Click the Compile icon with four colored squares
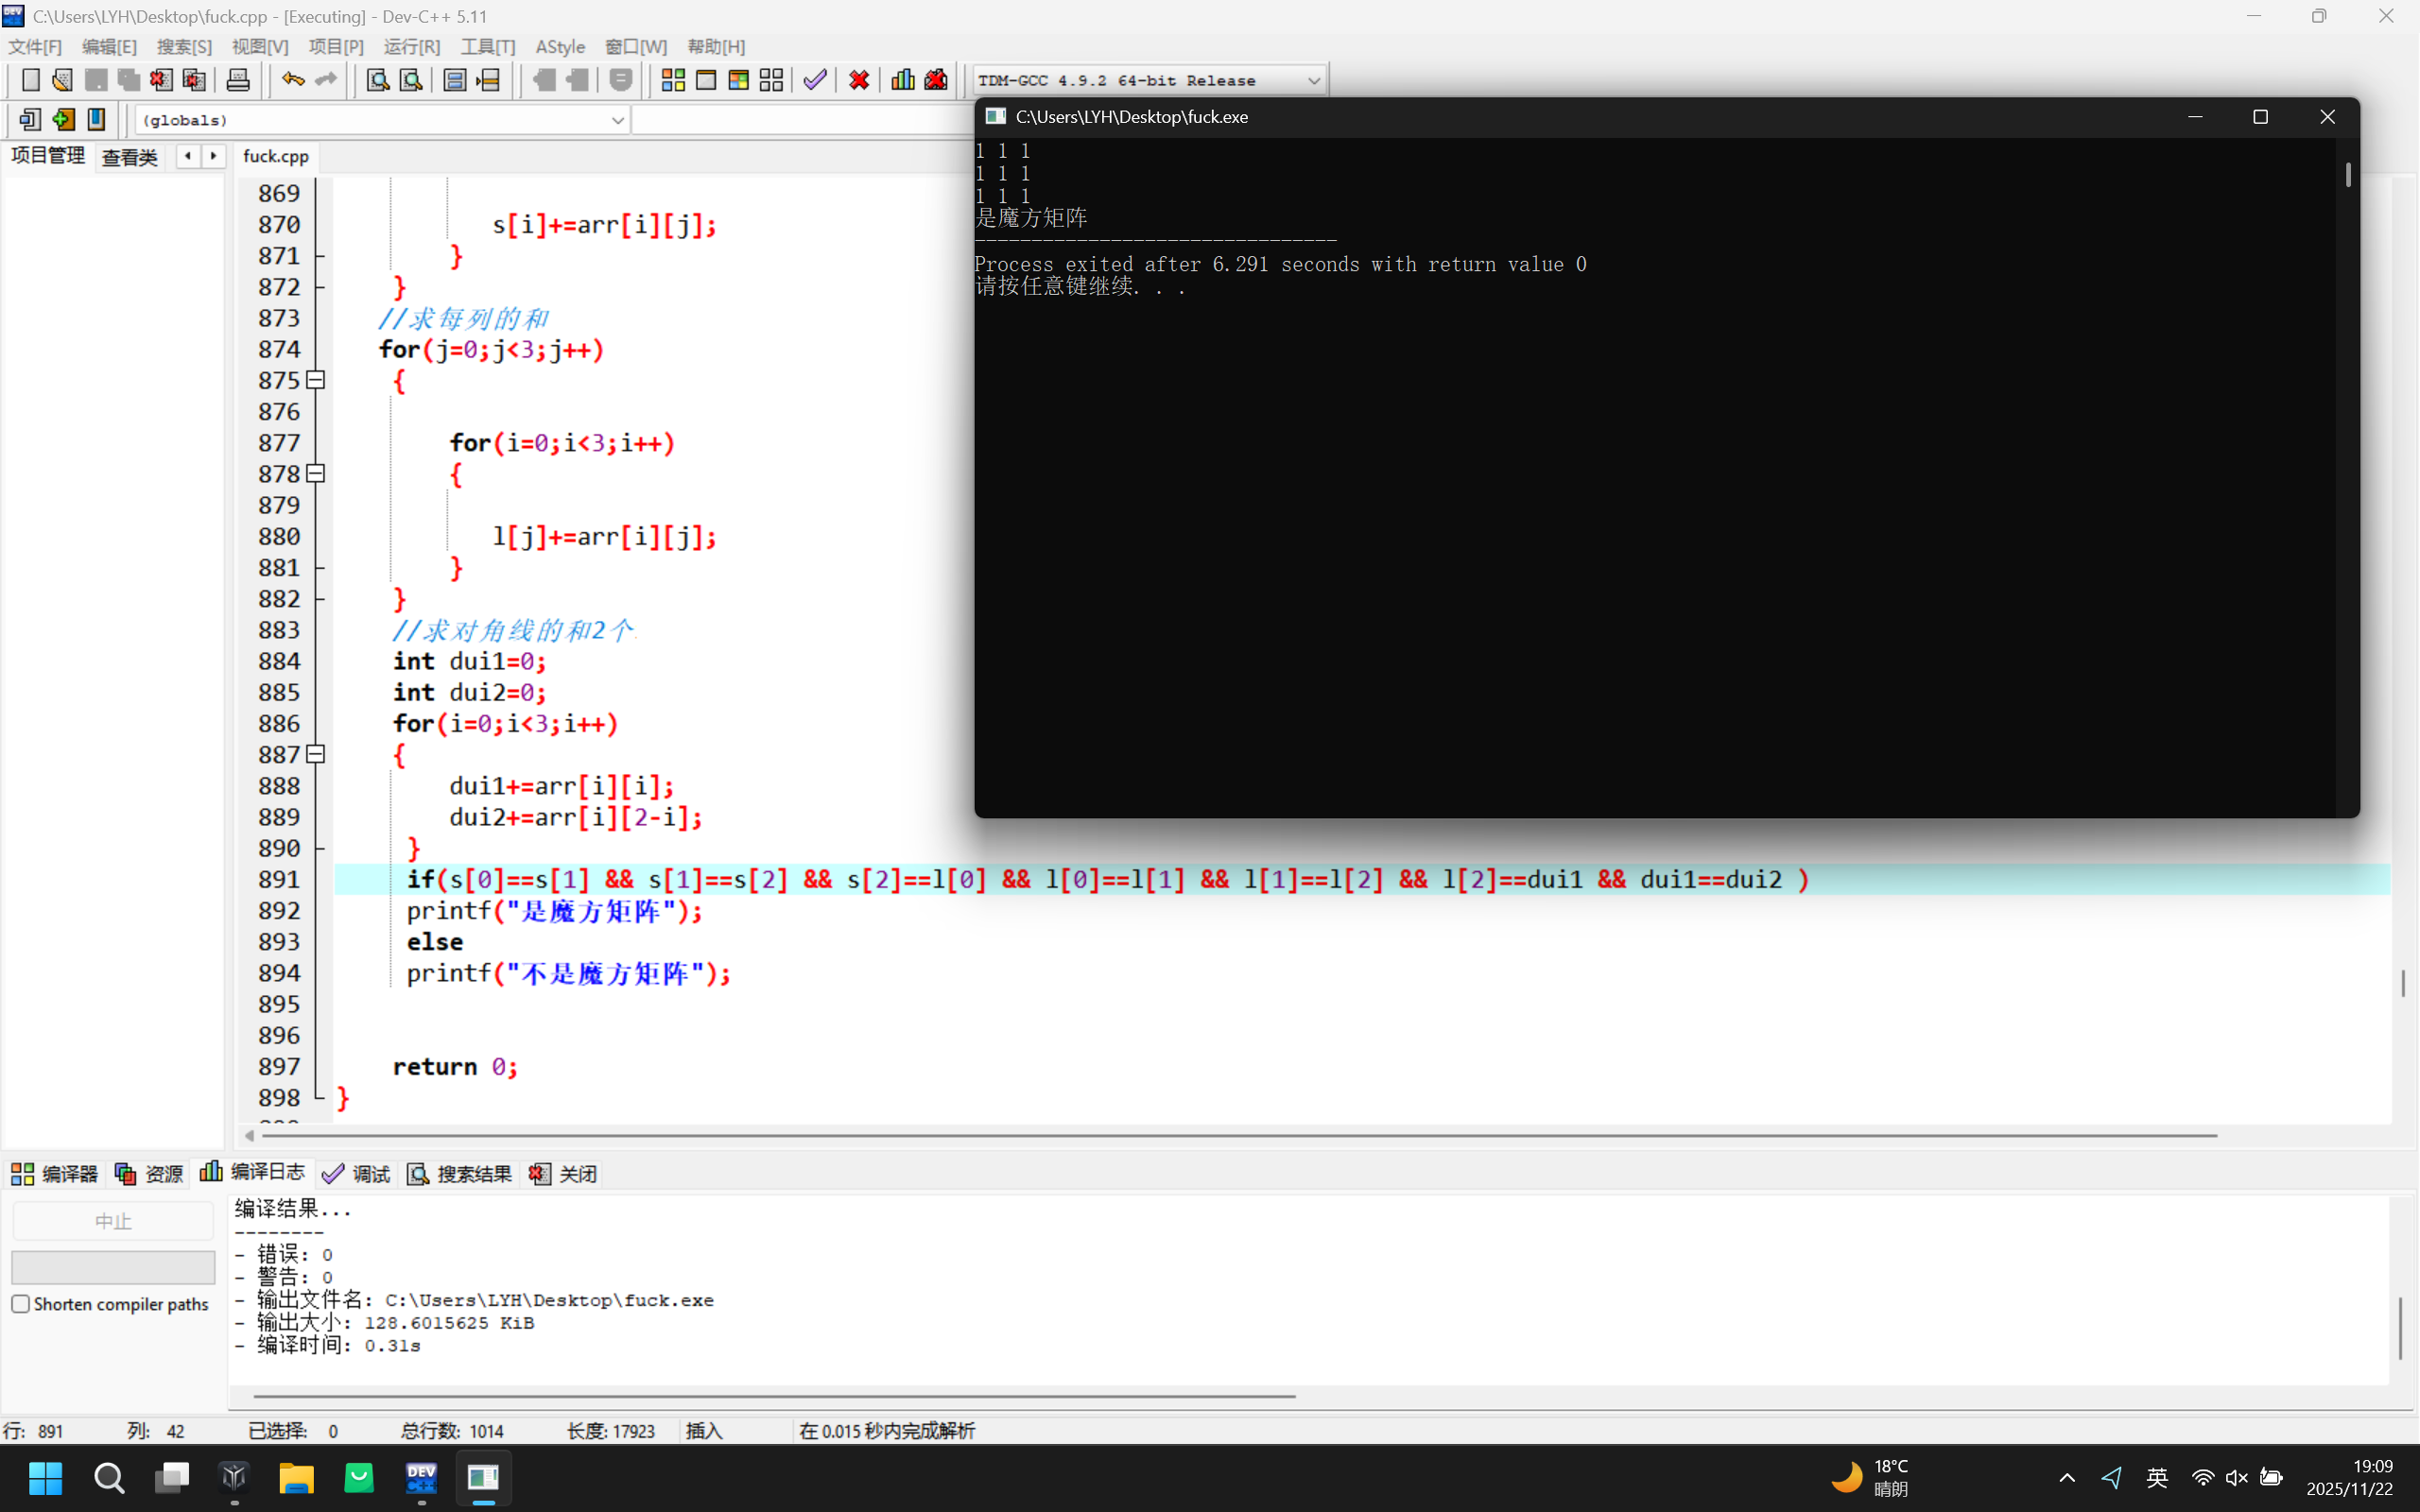The image size is (2420, 1512). 673,80
